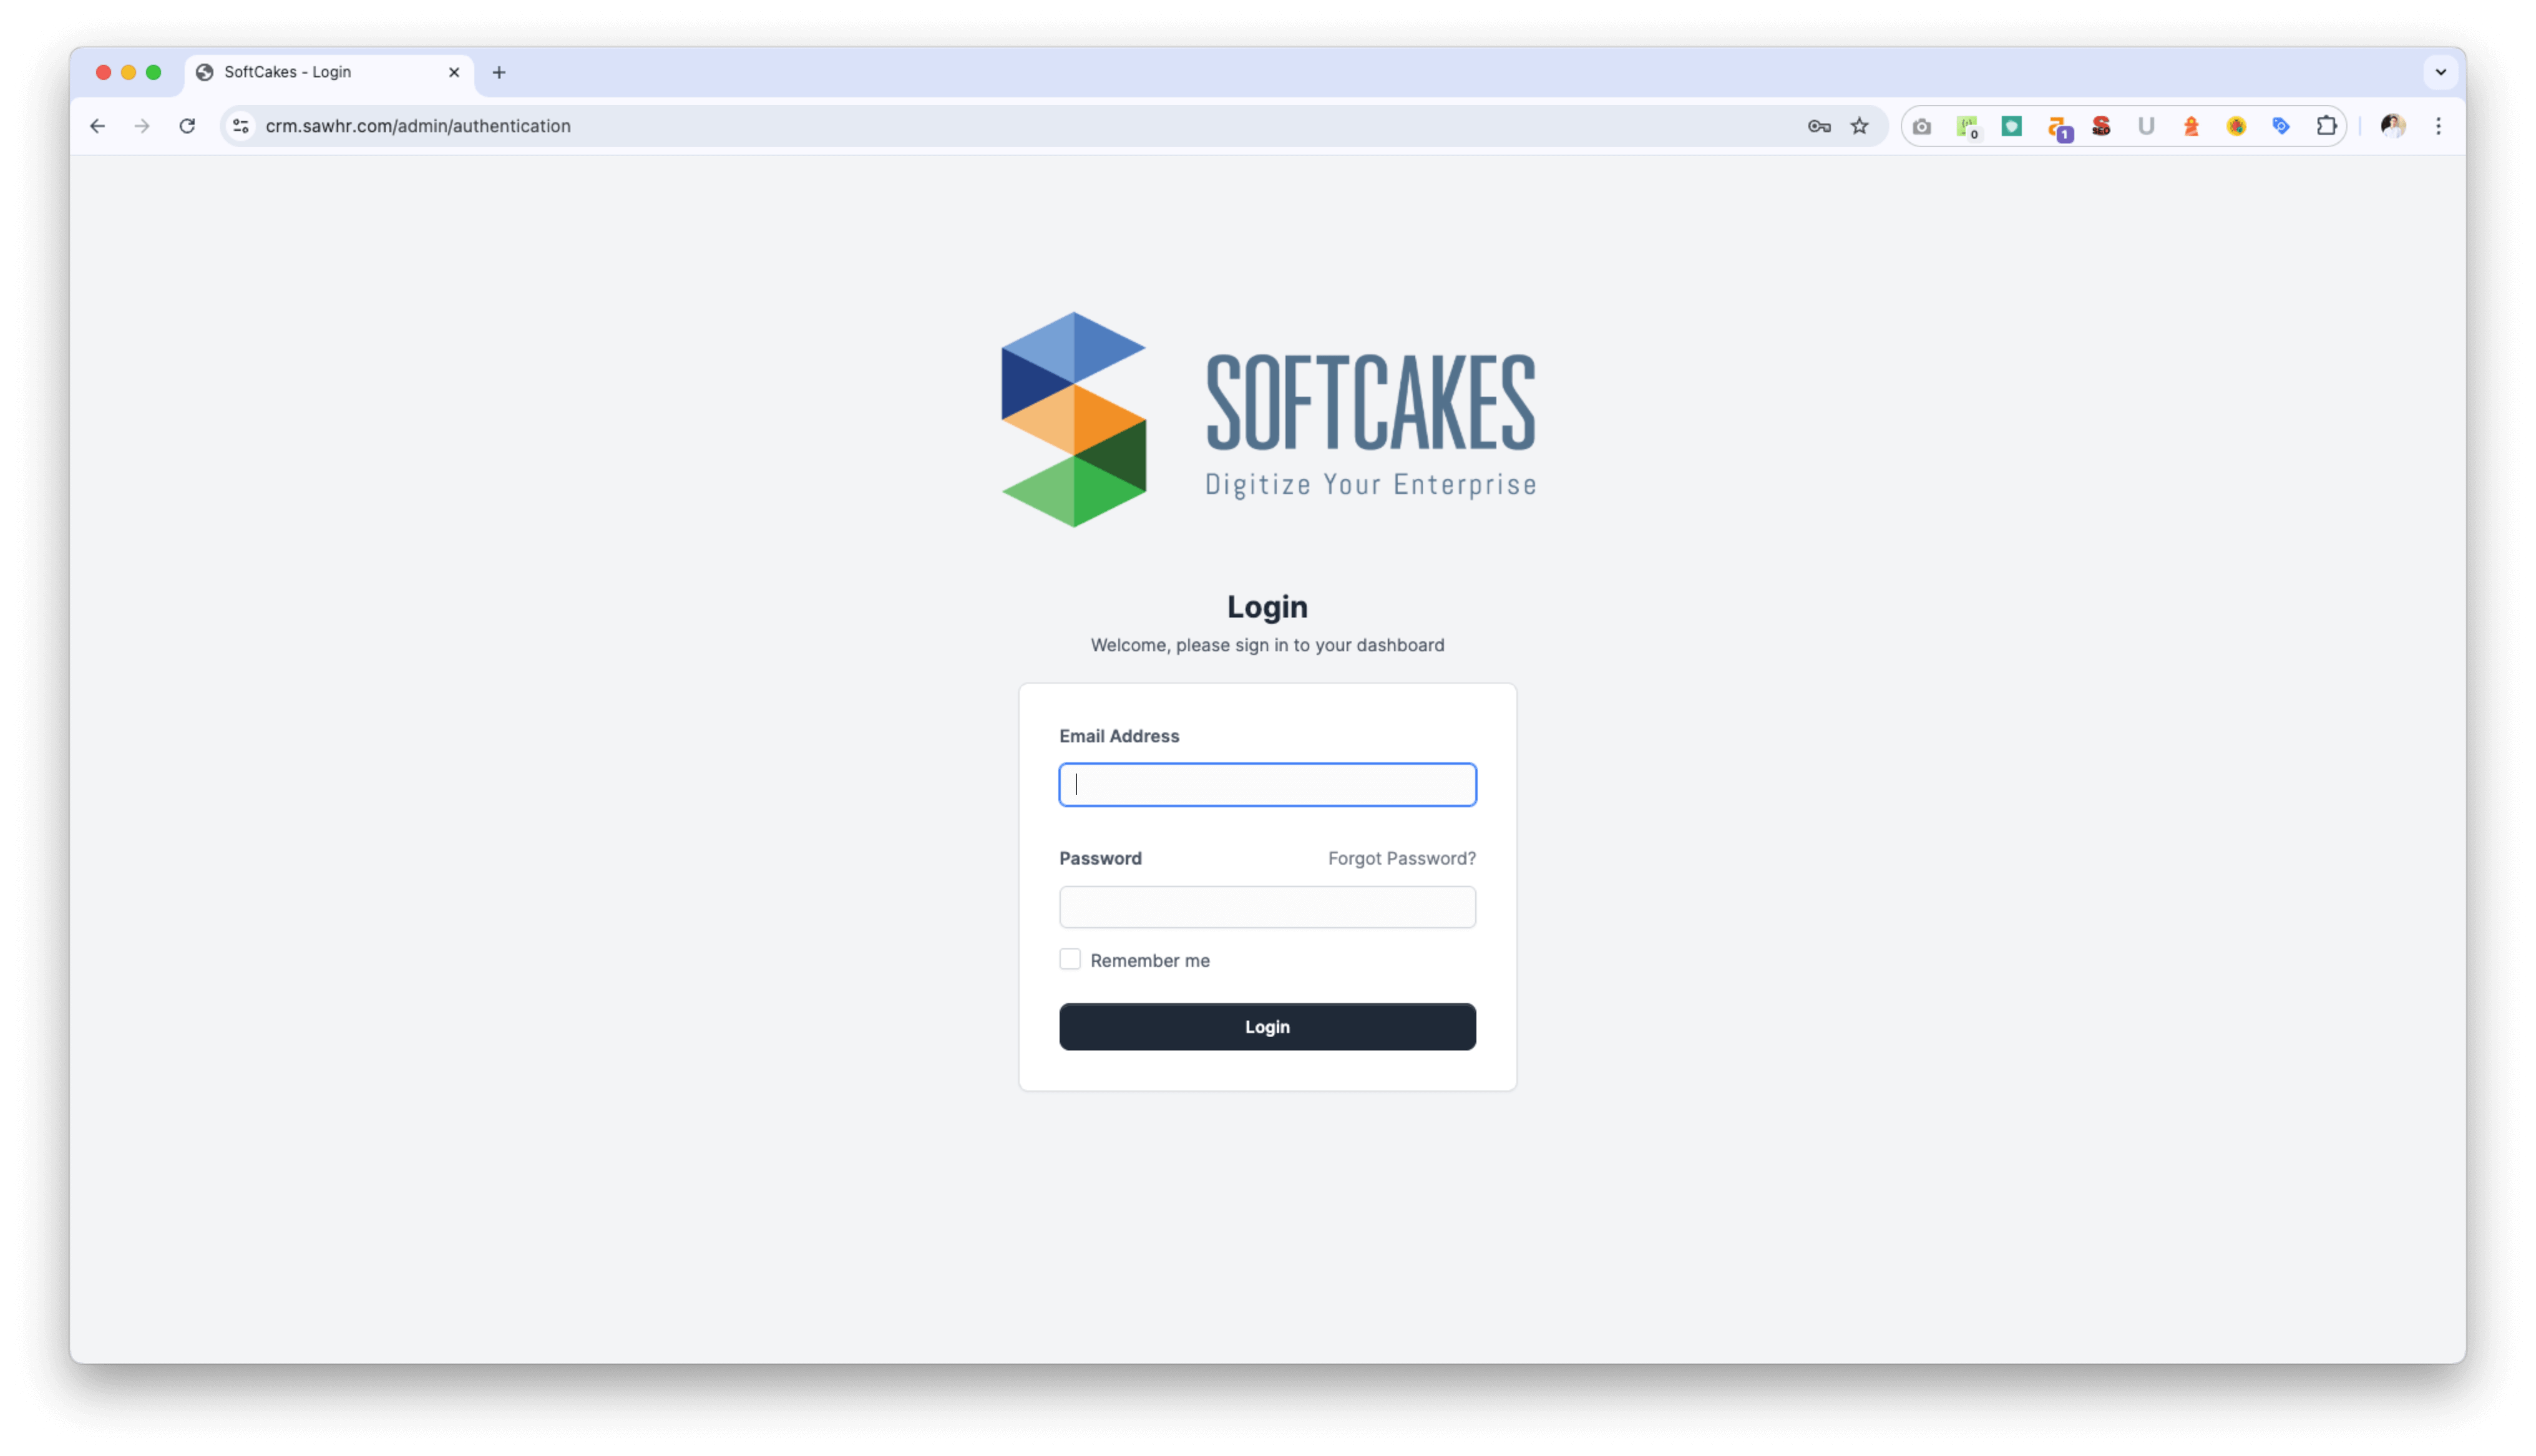Click the browser forward arrow

click(x=142, y=126)
